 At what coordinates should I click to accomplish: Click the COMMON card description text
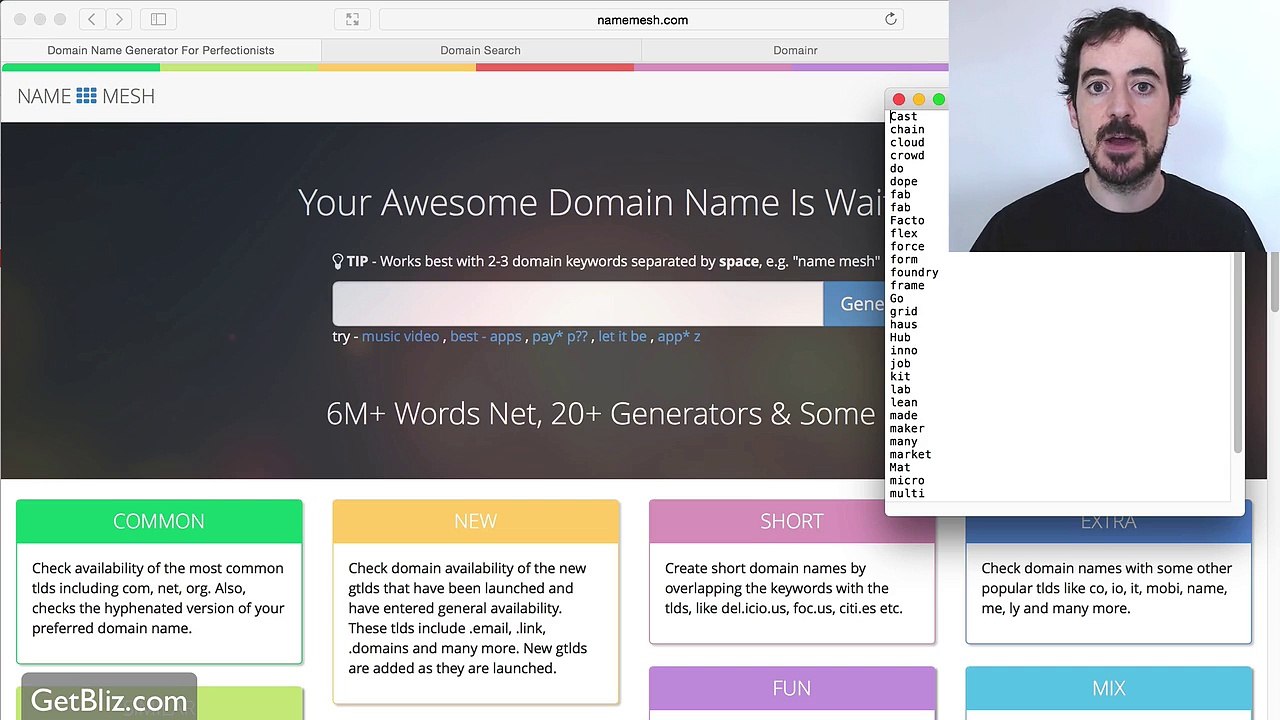tap(158, 598)
